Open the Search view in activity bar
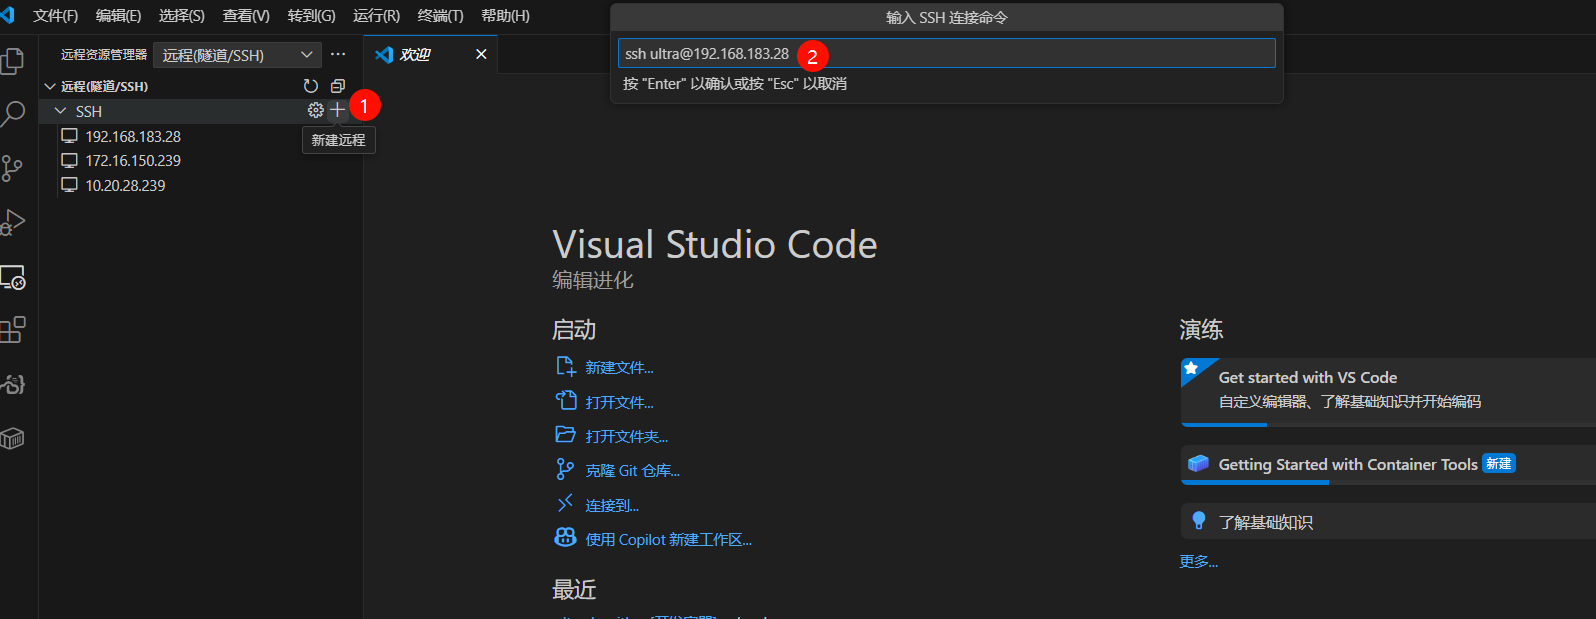The width and height of the screenshot is (1596, 619). (x=12, y=114)
